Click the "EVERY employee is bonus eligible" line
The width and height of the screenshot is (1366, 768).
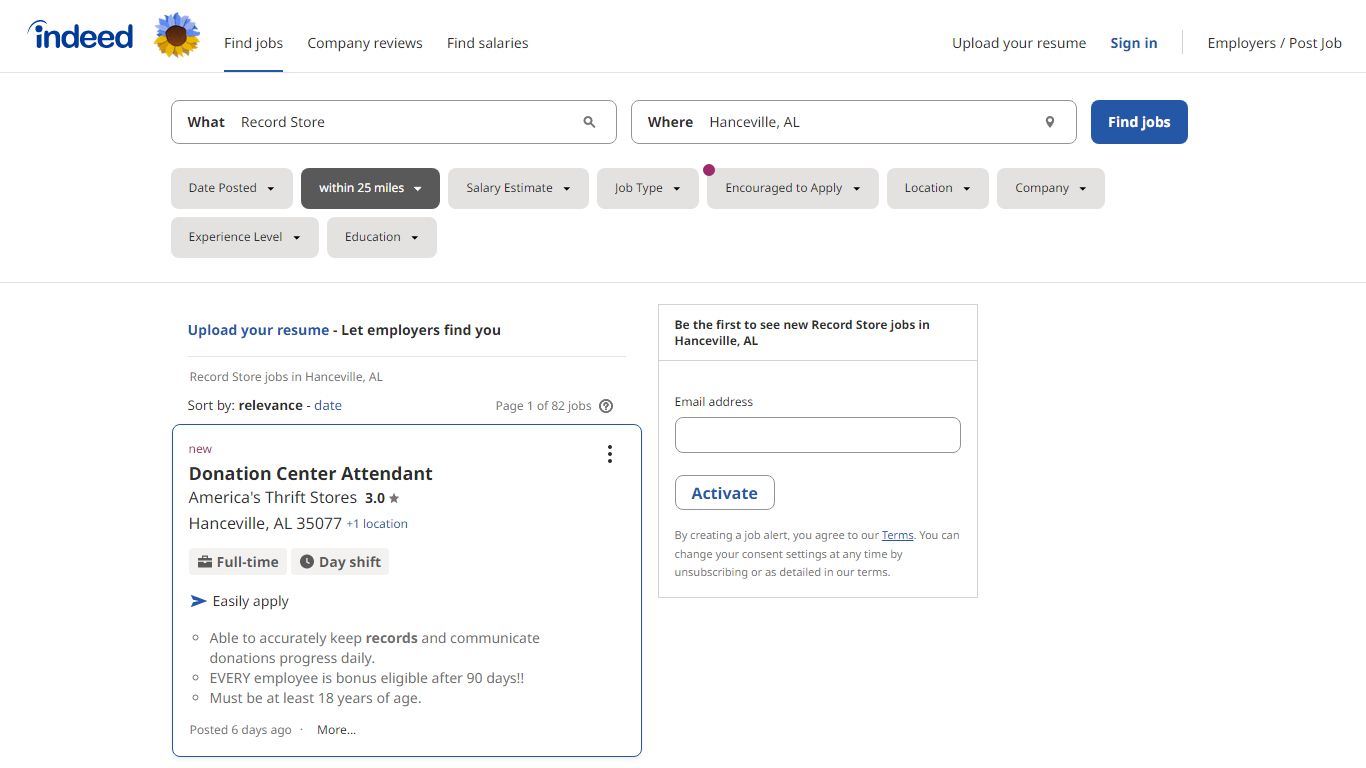[x=367, y=678]
